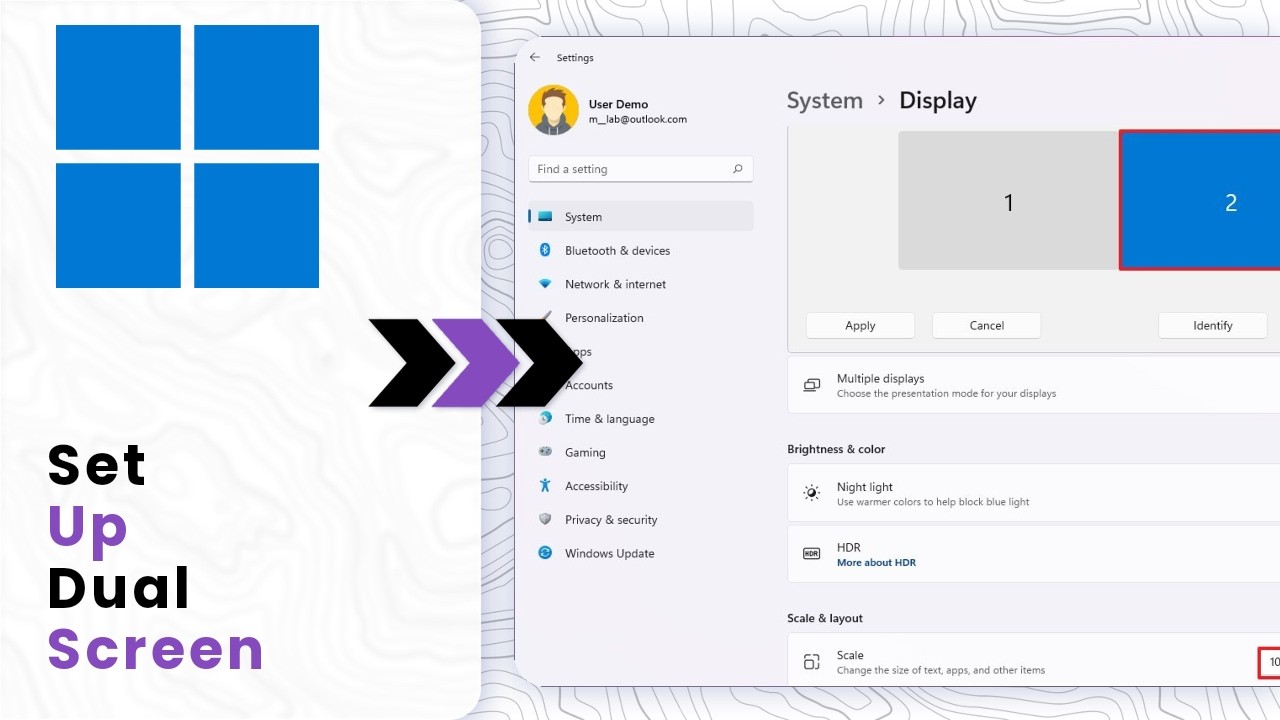This screenshot has width=1280, height=720.
Task: Click the Gaming controller icon
Action: click(545, 452)
